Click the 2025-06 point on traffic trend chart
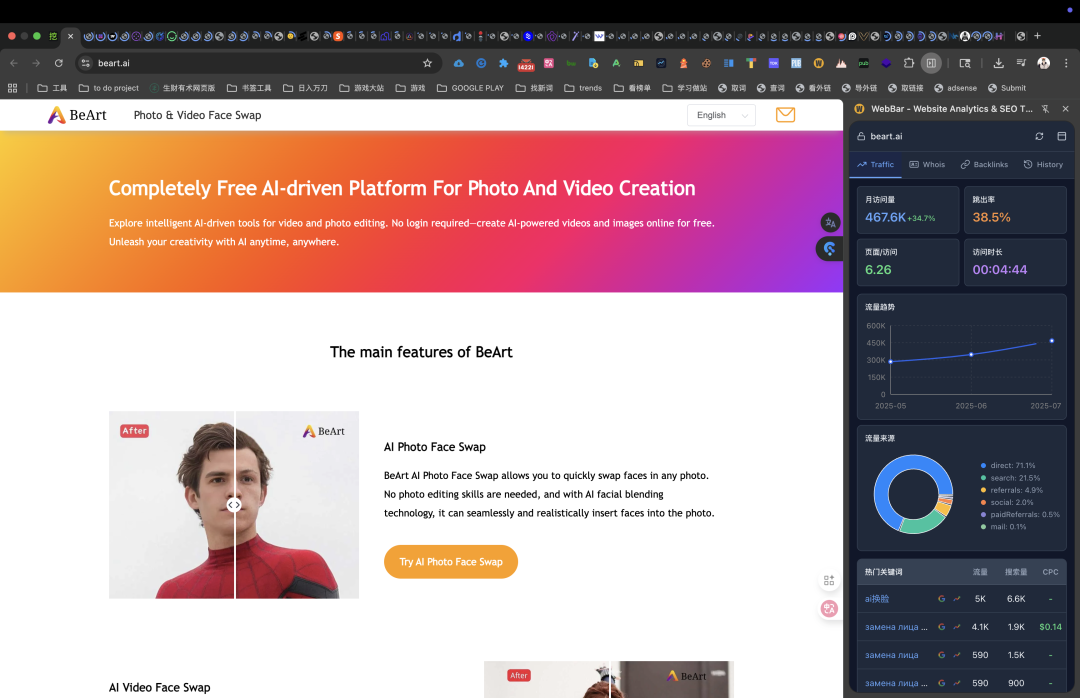The image size is (1080, 698). pos(971,355)
